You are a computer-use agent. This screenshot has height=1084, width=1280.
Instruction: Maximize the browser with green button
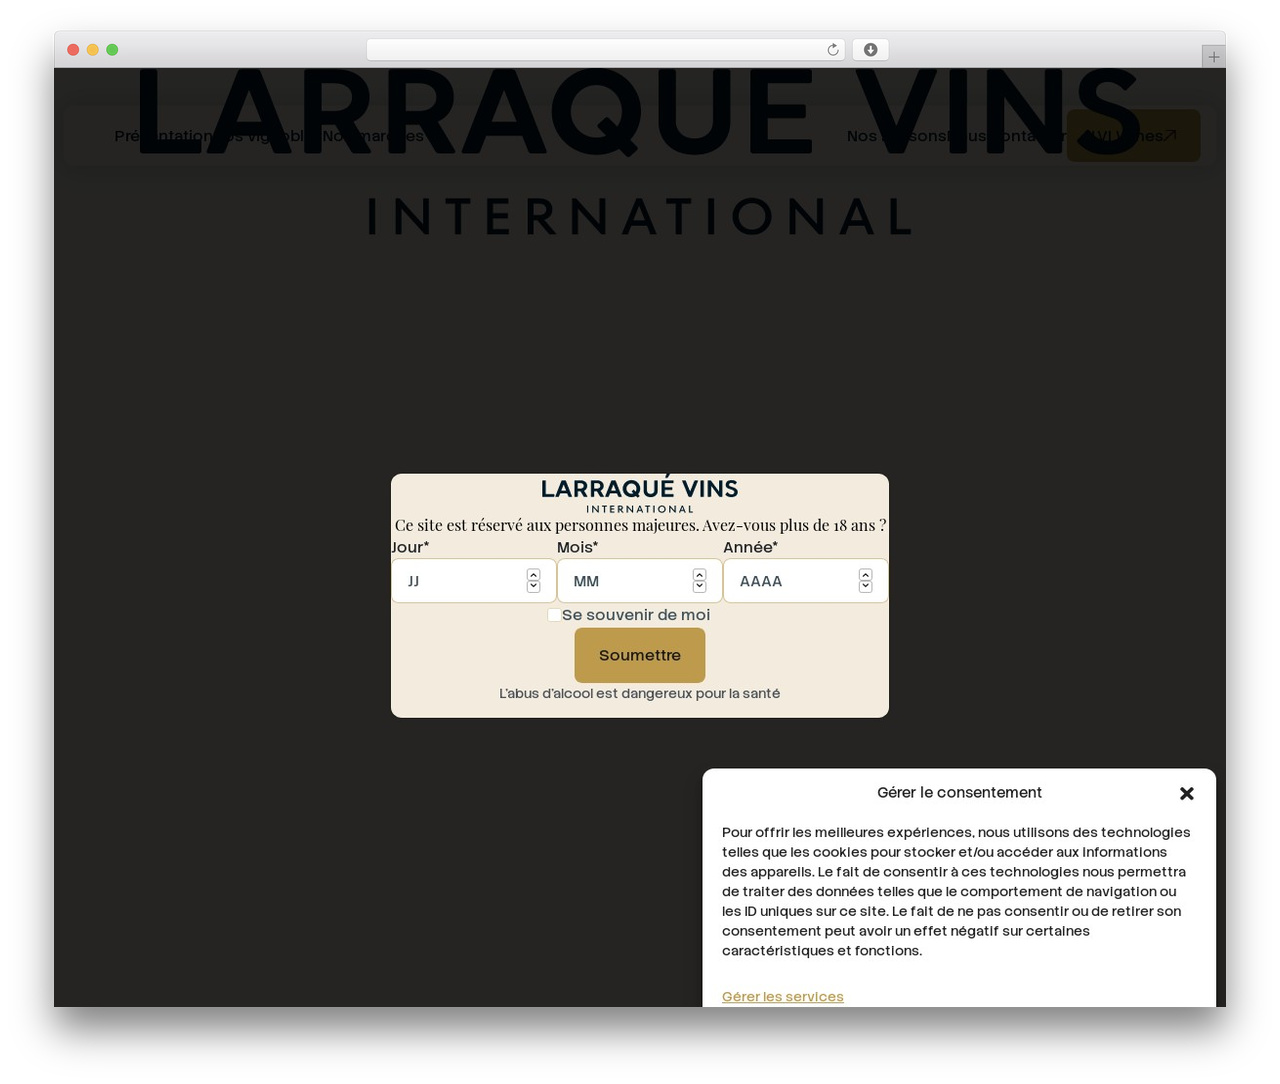[x=112, y=50]
